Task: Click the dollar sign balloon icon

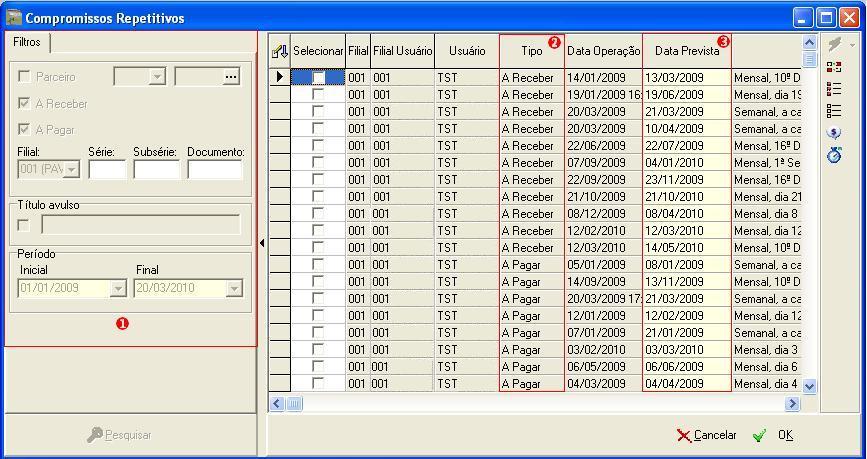Action: tap(834, 133)
